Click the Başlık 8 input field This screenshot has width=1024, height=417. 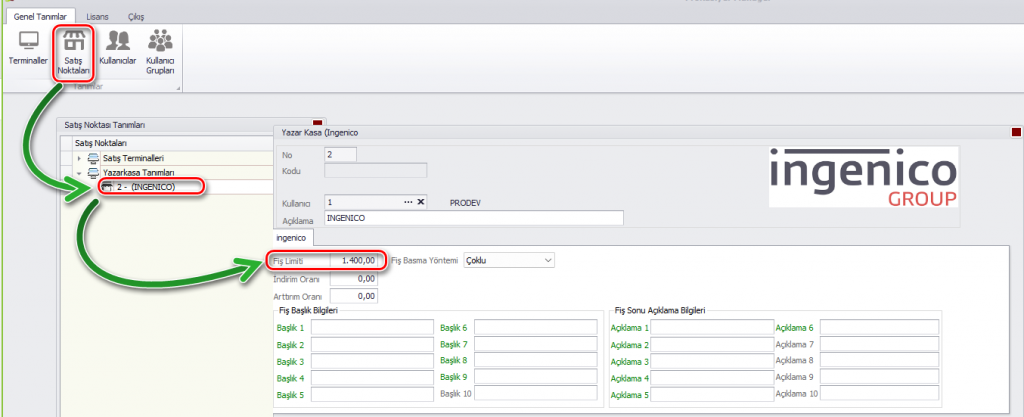tap(536, 360)
